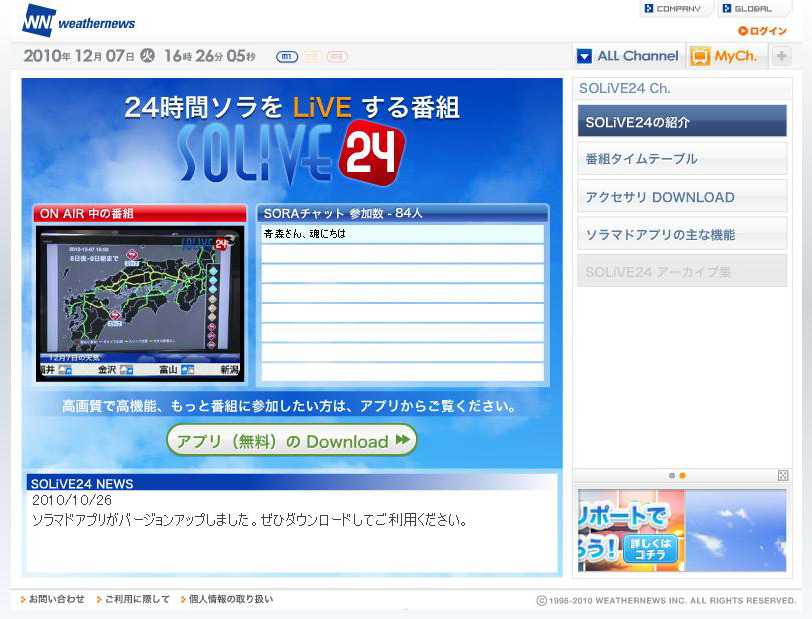812x619 pixels.
Task: Select the gray banner pagination dot
Action: coord(672,476)
